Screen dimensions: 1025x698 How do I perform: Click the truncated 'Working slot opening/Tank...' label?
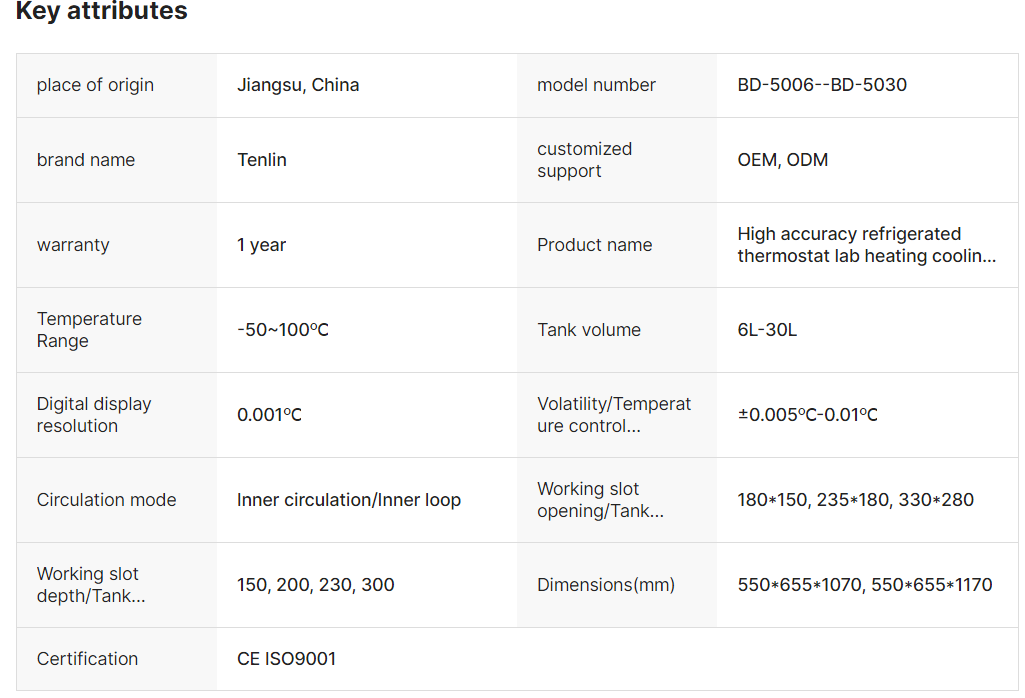(600, 500)
